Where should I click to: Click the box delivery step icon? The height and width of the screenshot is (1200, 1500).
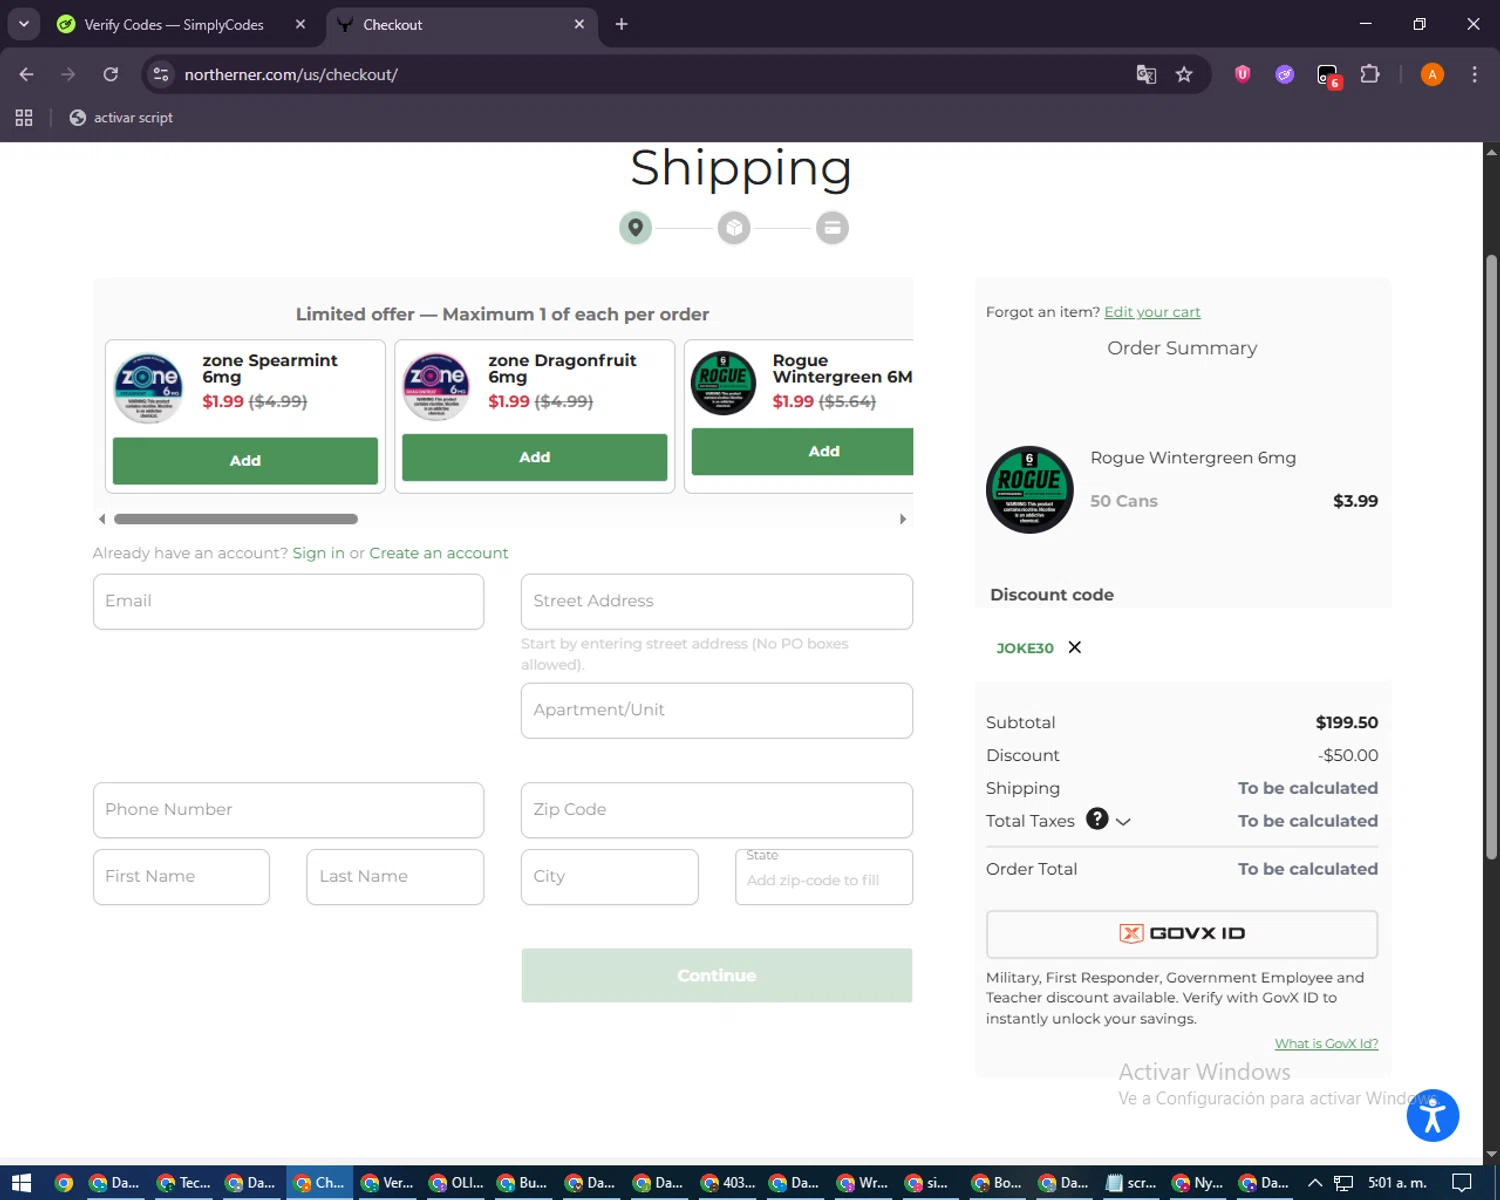734,228
